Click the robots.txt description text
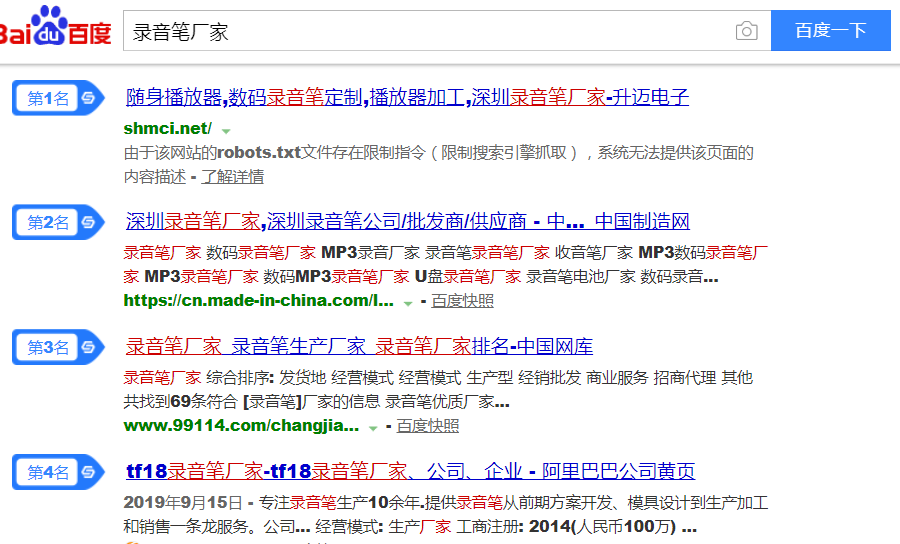 point(439,165)
